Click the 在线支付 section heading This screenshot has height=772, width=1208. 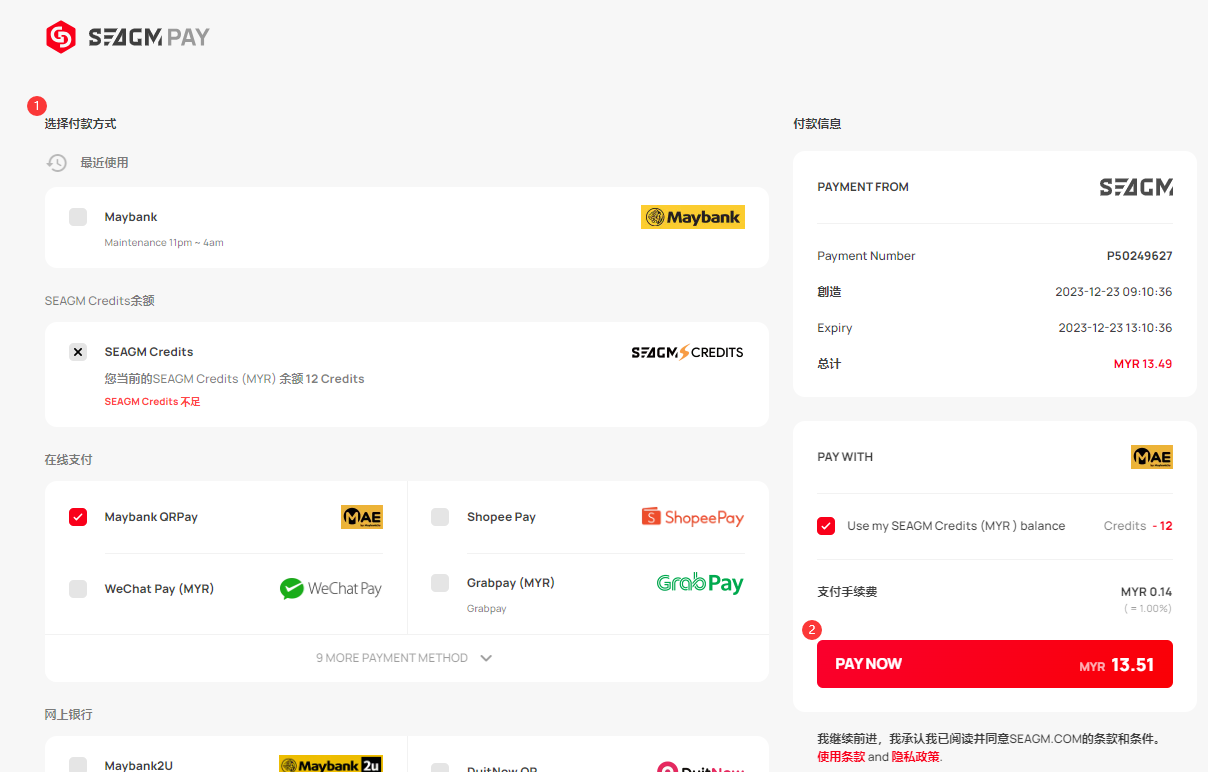point(69,460)
